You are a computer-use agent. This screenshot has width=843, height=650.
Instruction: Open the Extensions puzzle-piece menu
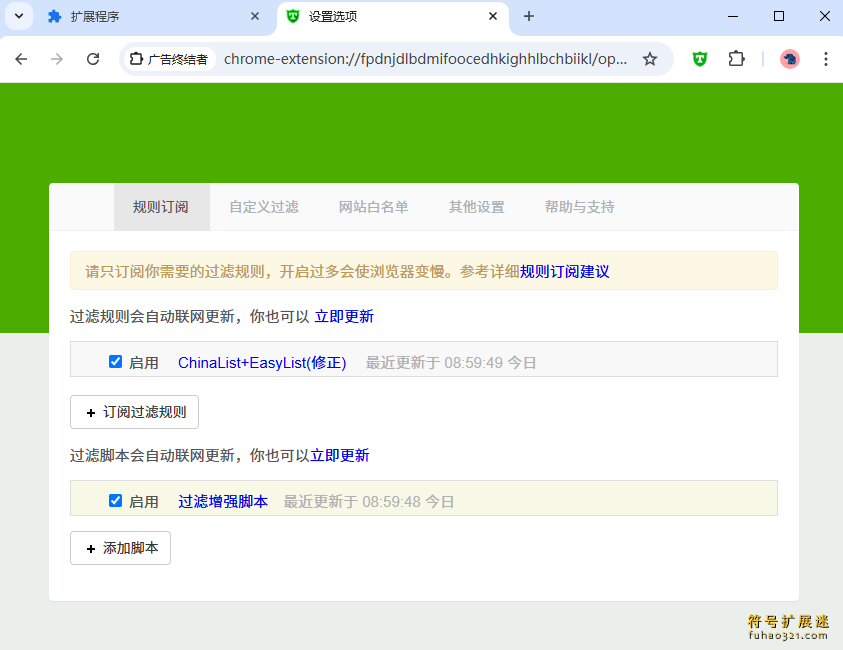coord(736,59)
